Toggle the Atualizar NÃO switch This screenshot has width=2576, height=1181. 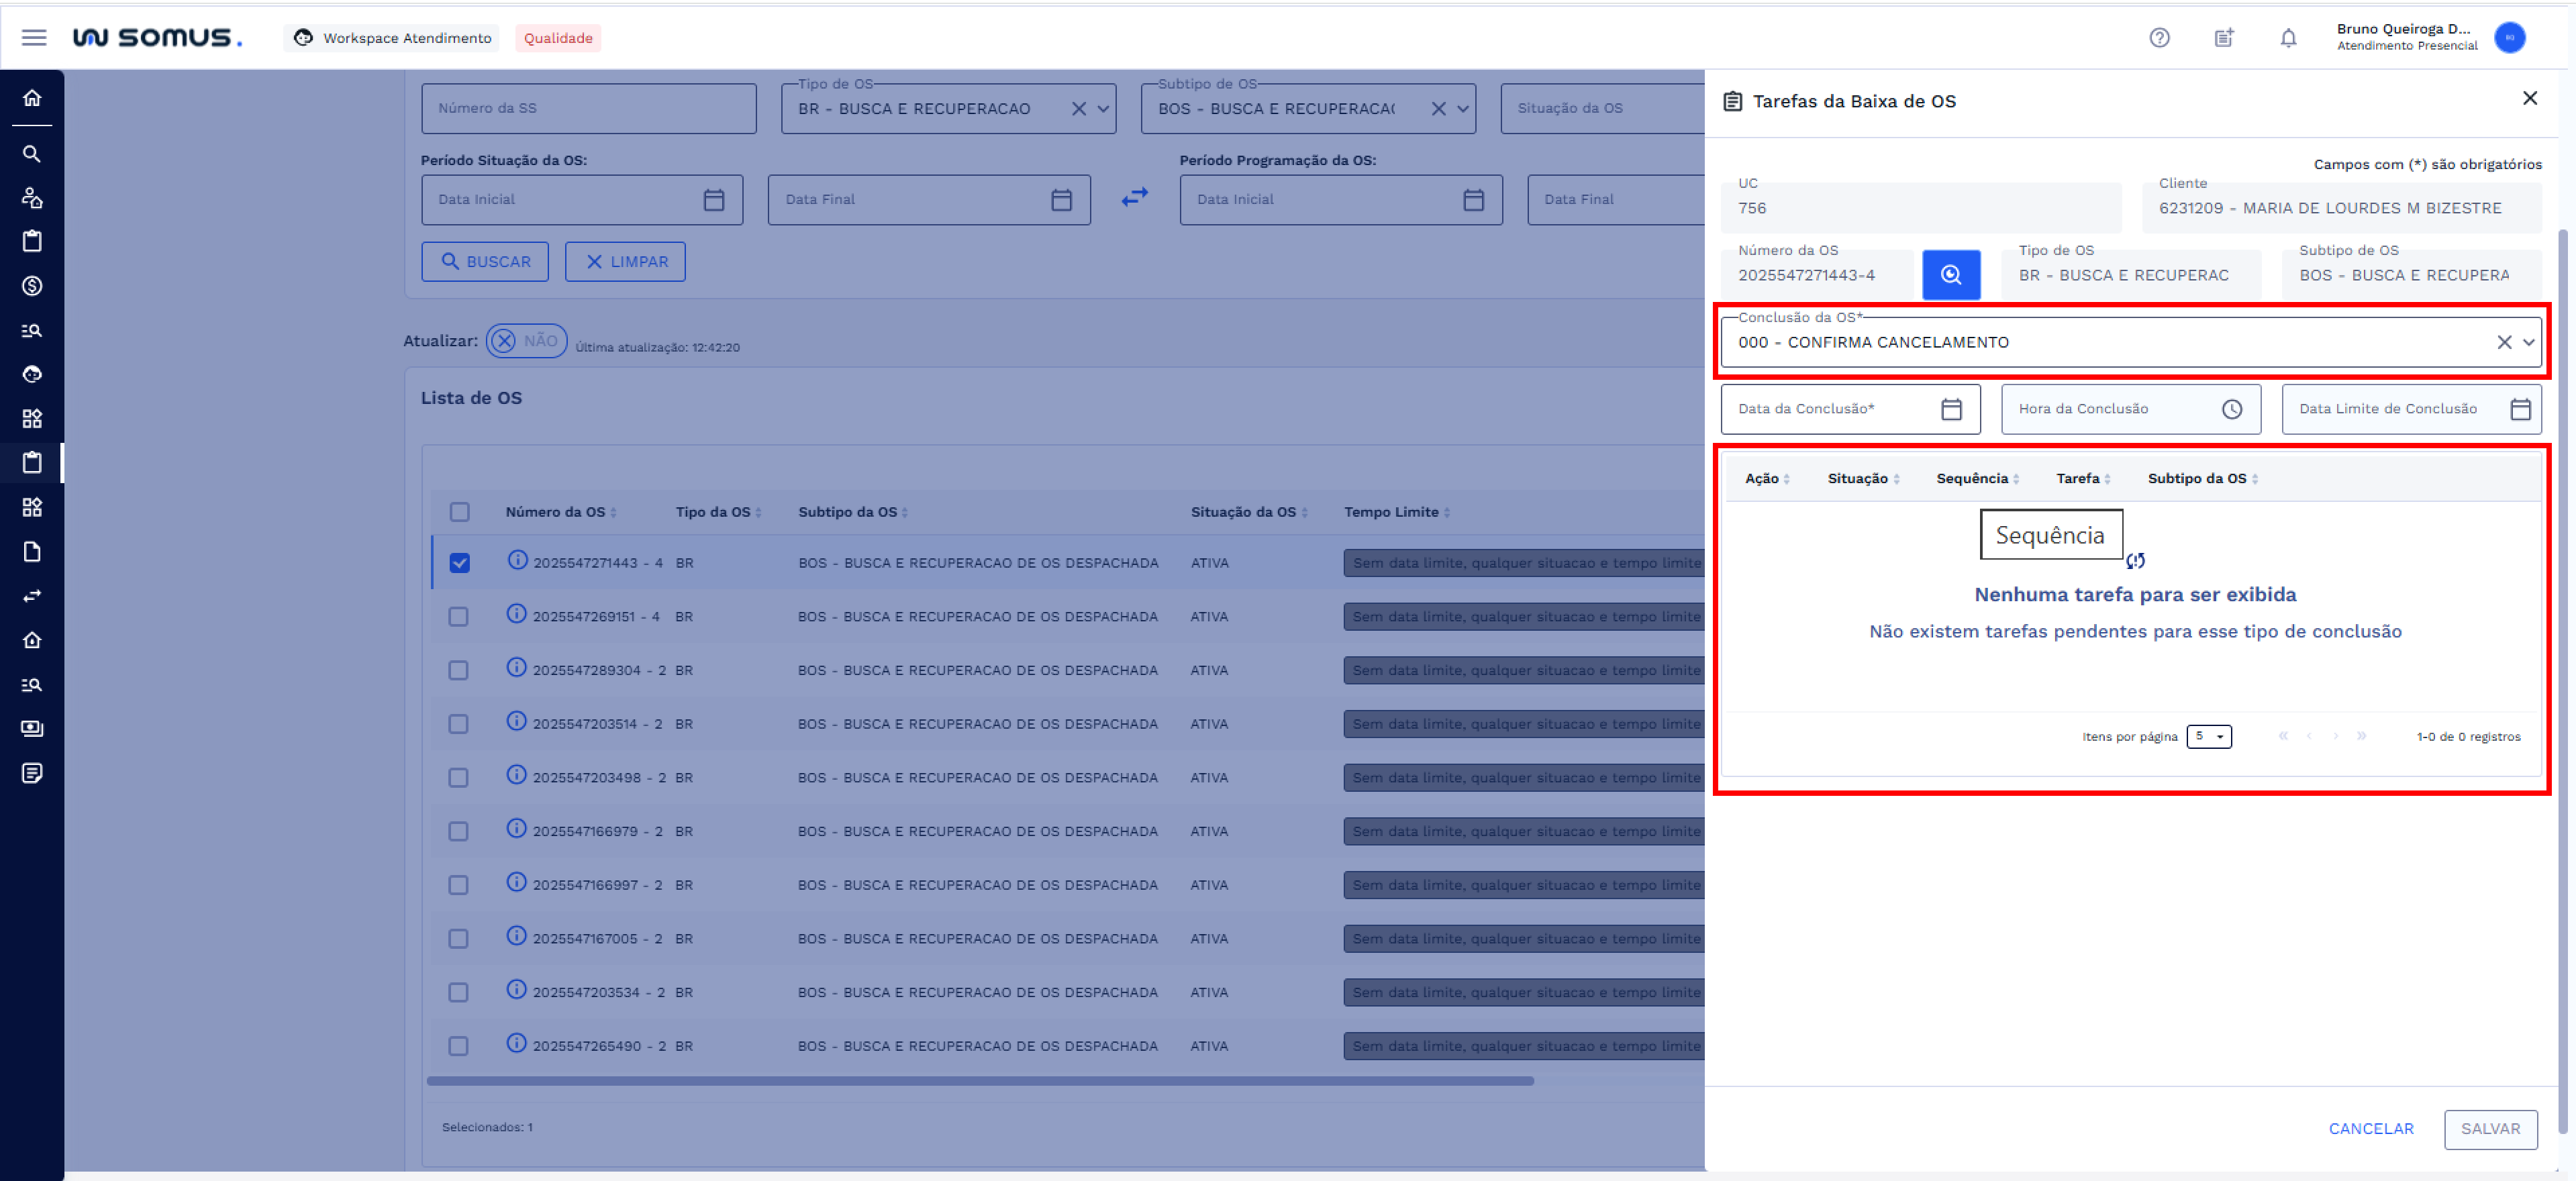tap(526, 341)
